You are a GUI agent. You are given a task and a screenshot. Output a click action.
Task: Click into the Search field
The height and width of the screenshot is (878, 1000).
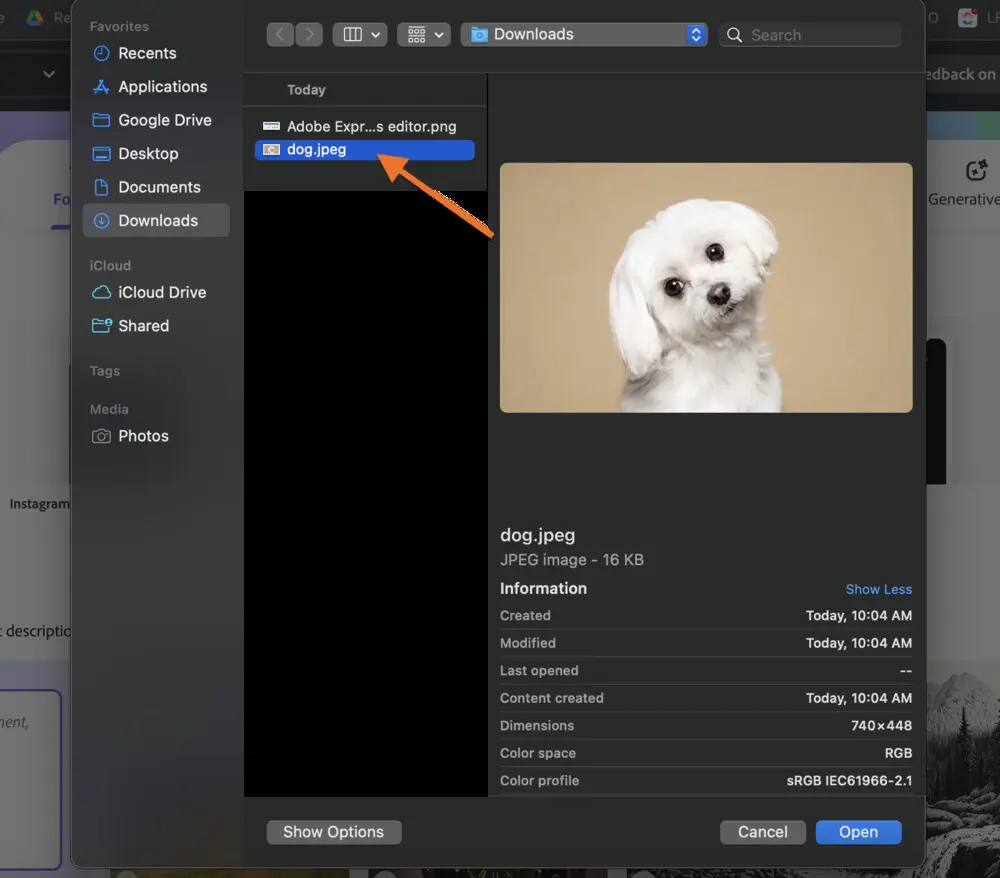810,35
